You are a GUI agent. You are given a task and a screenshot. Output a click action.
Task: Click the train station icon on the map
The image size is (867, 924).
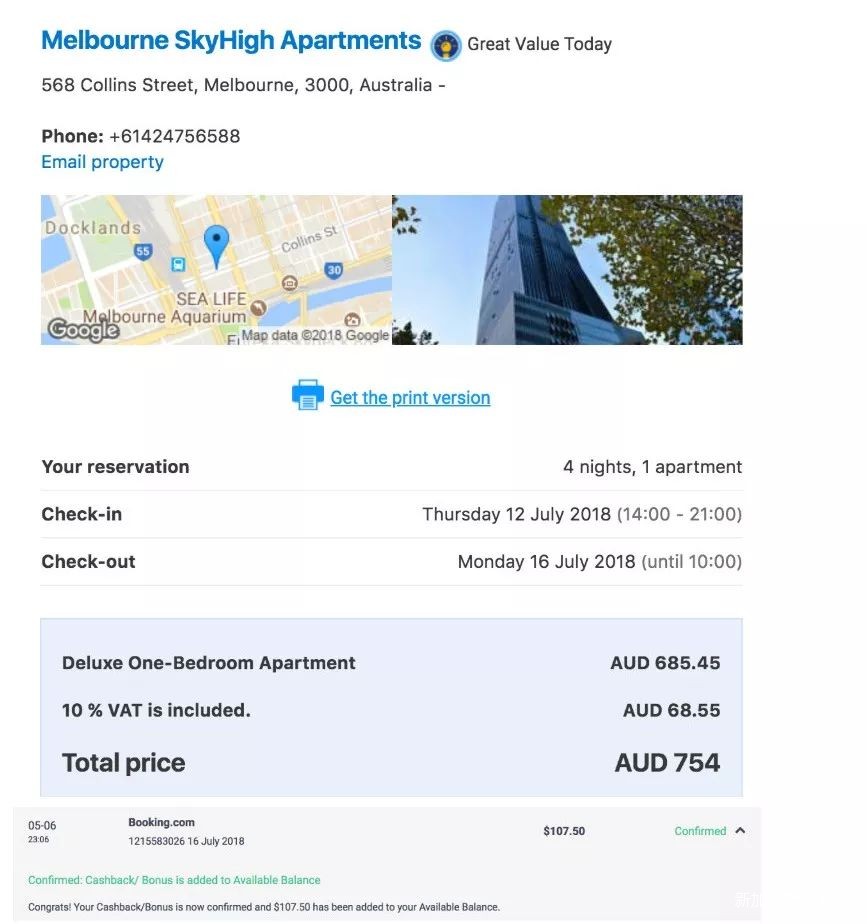pos(178,264)
